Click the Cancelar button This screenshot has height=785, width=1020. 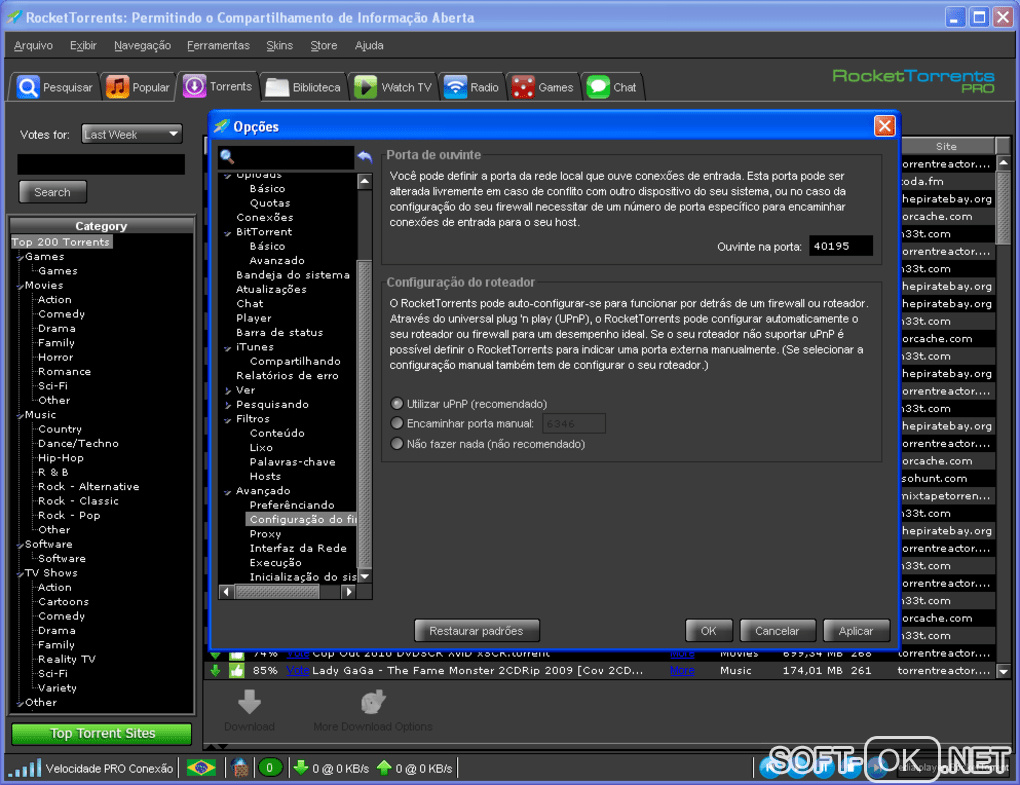click(777, 631)
